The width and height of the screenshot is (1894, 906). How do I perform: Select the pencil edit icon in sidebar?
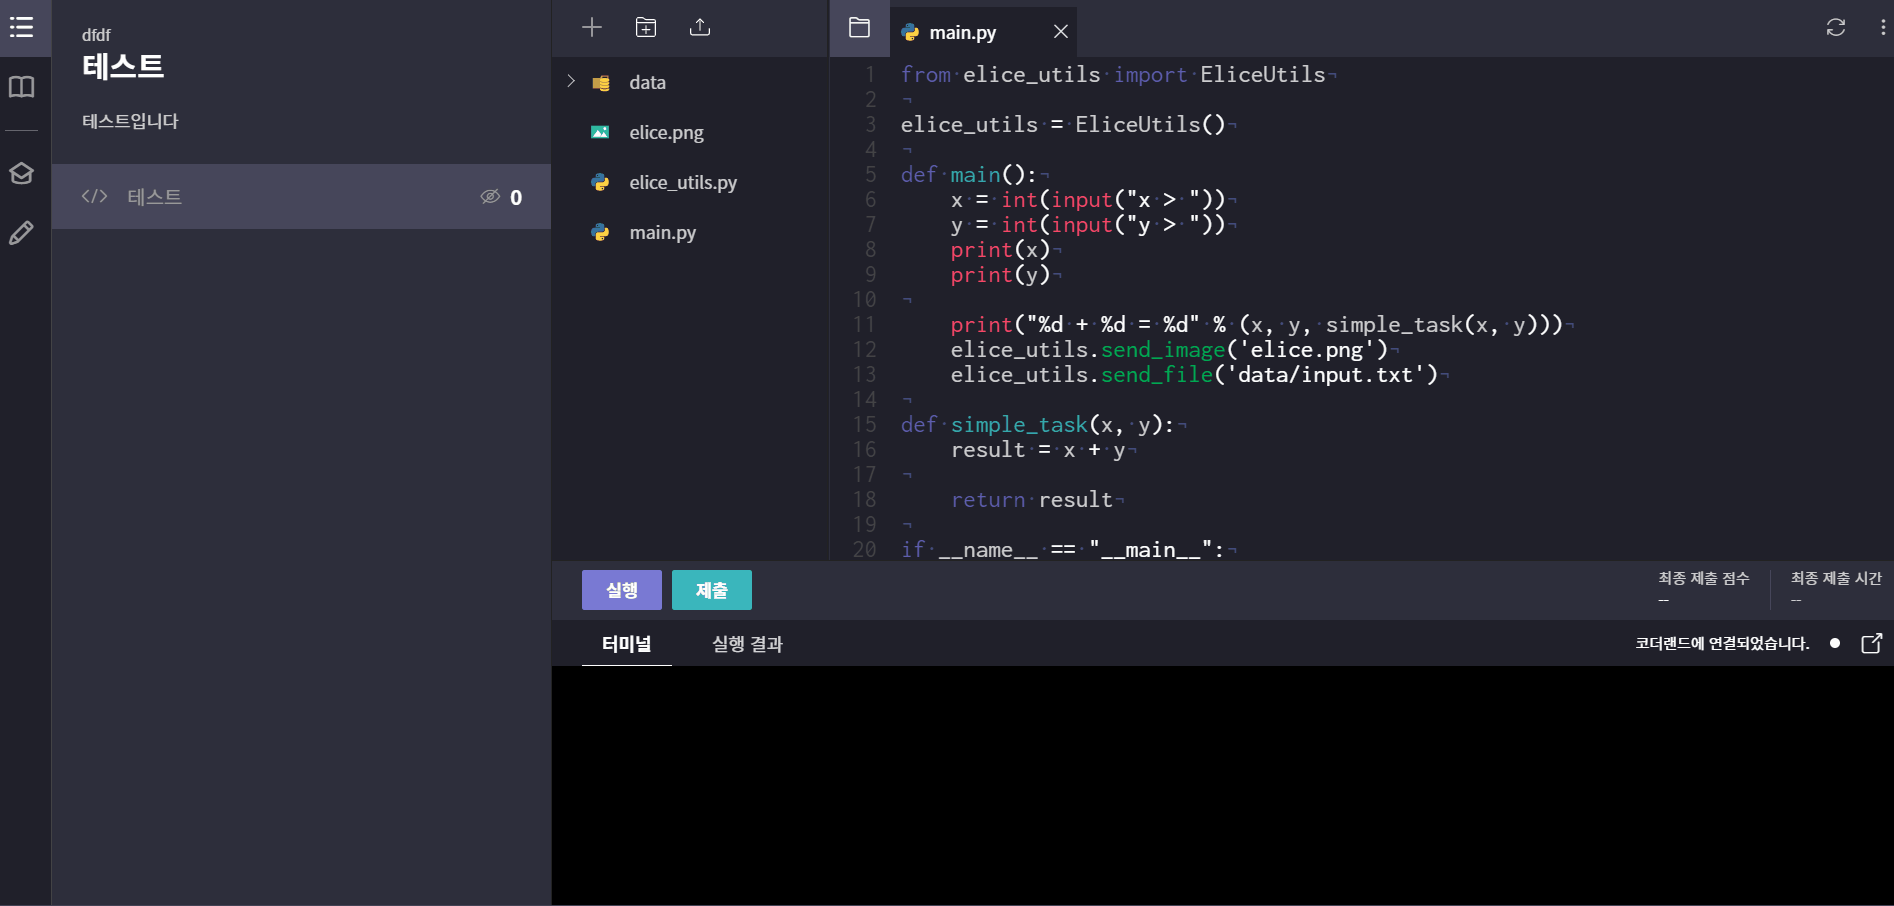pyautogui.click(x=21, y=233)
